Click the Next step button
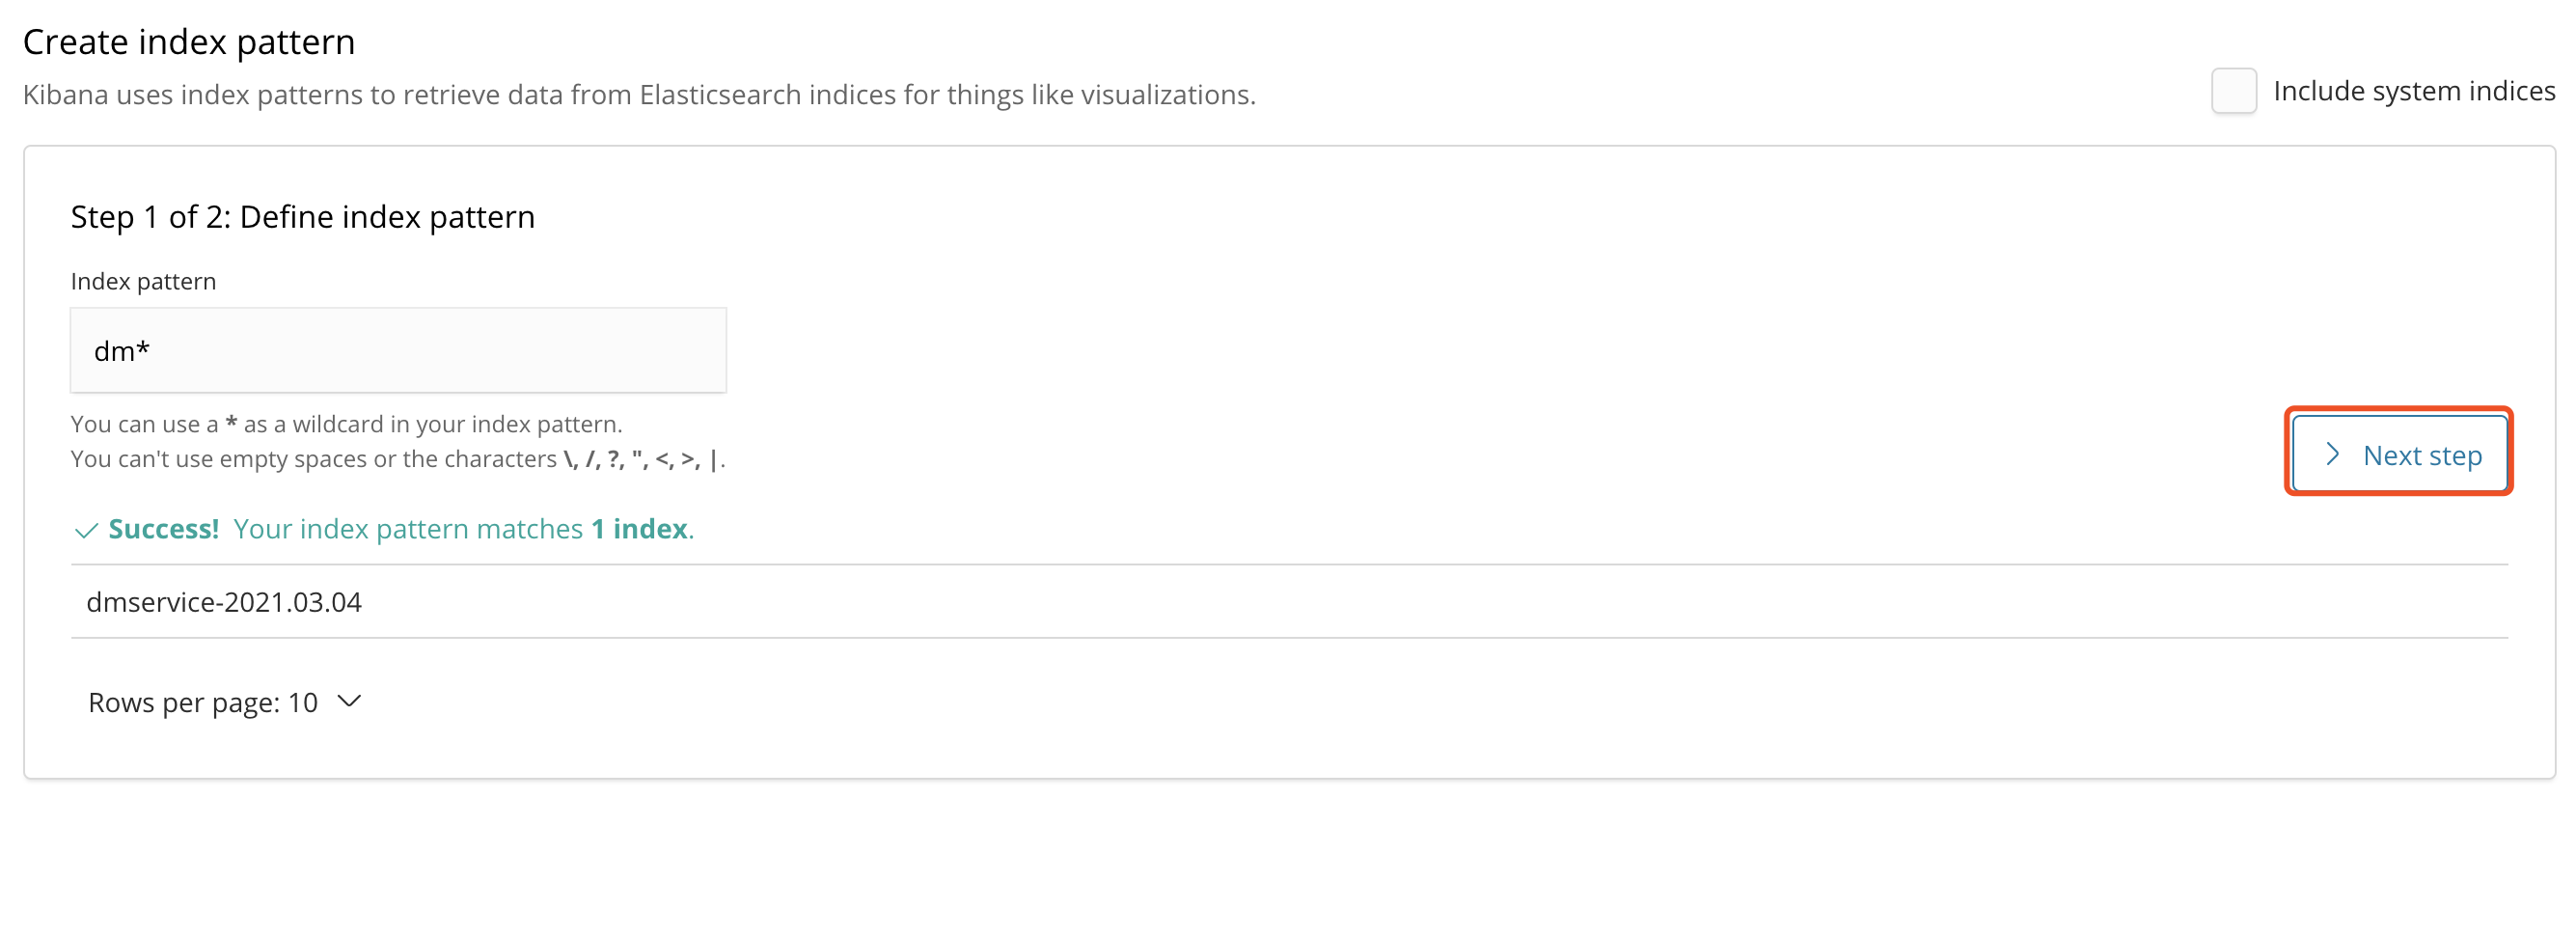 tap(2399, 455)
